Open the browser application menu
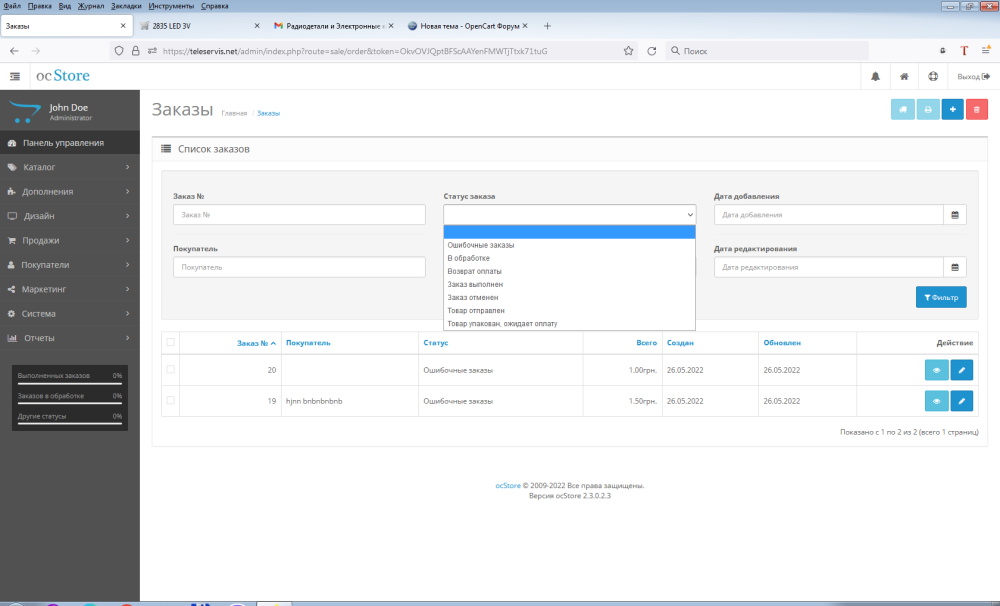The image size is (1000, 606). 985,50
